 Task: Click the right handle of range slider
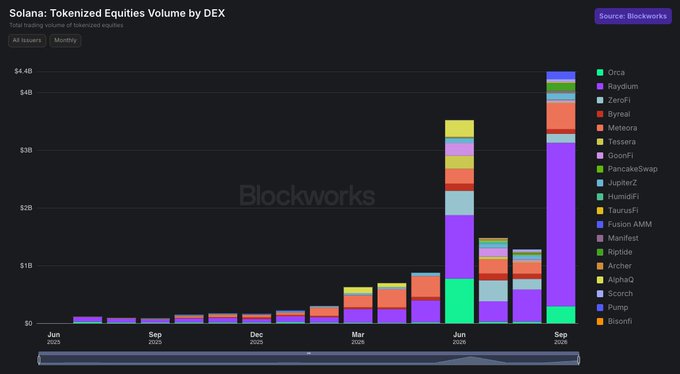coord(579,360)
